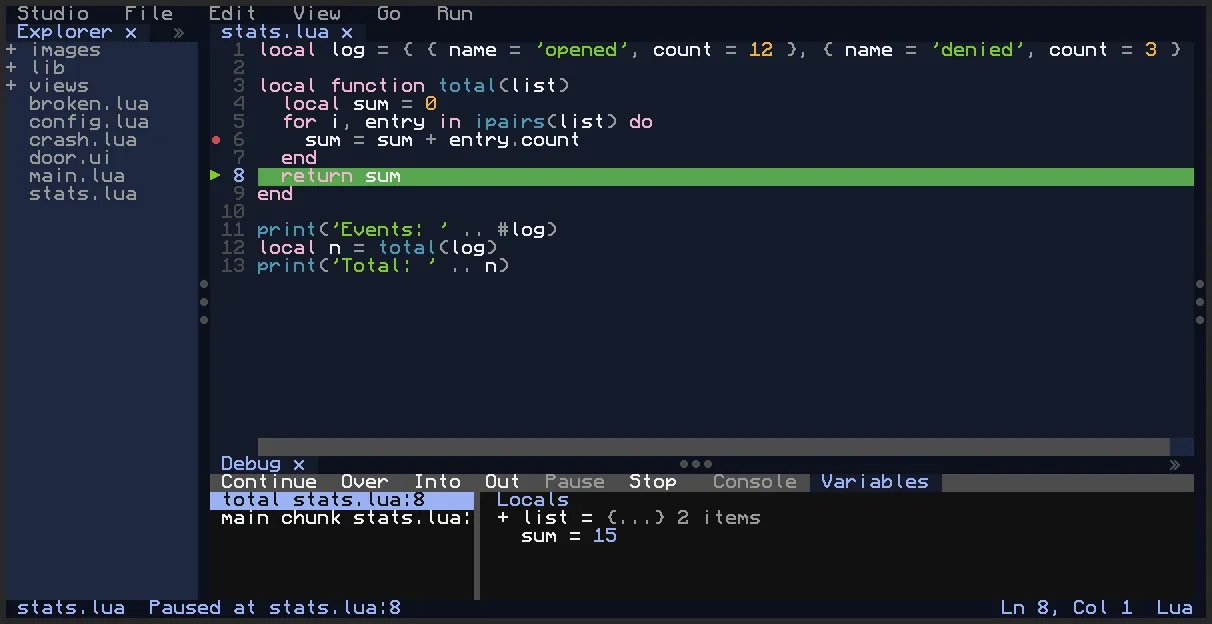The image size is (1212, 624).
Task: Click the Debug panel drag handle dots
Action: click(x=696, y=464)
